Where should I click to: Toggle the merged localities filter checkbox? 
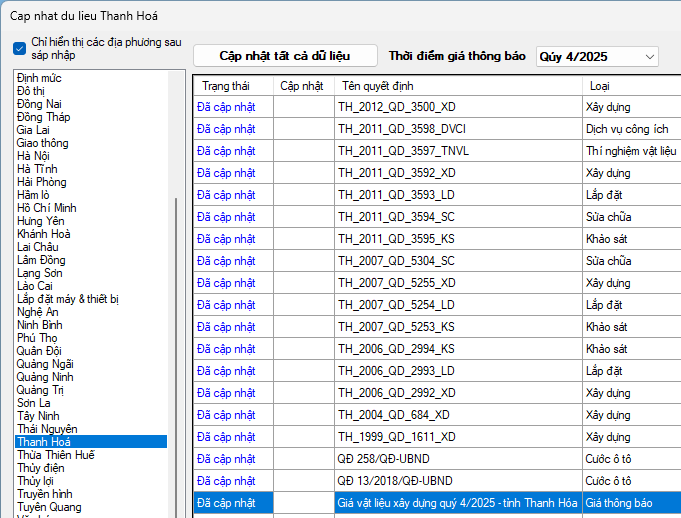(19, 48)
